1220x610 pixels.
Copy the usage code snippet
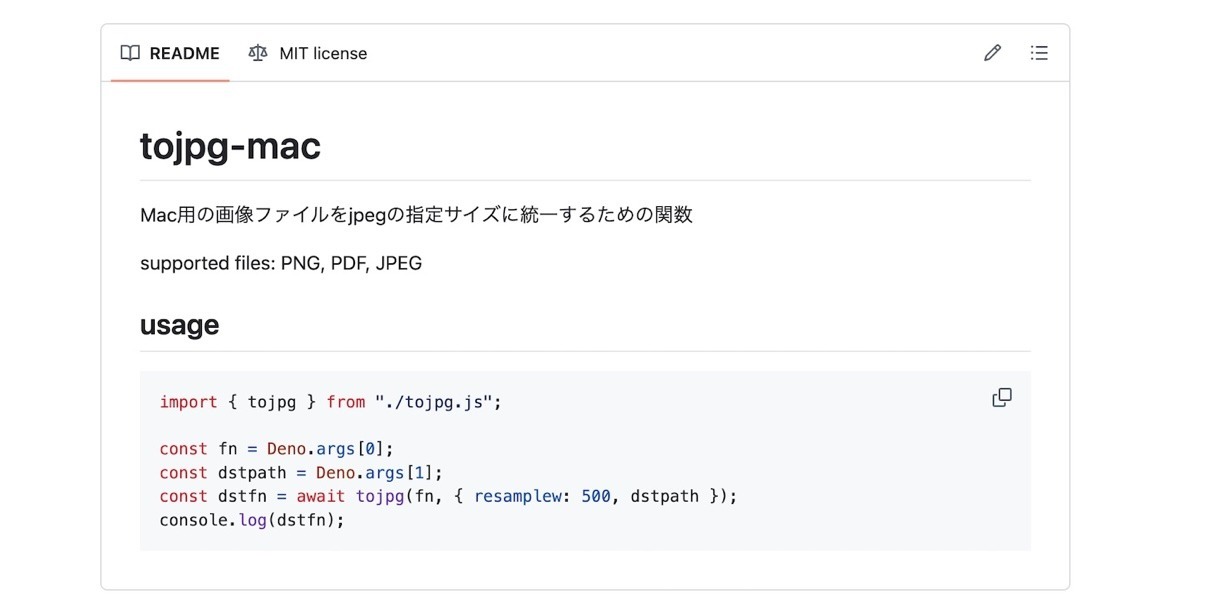pos(1001,398)
